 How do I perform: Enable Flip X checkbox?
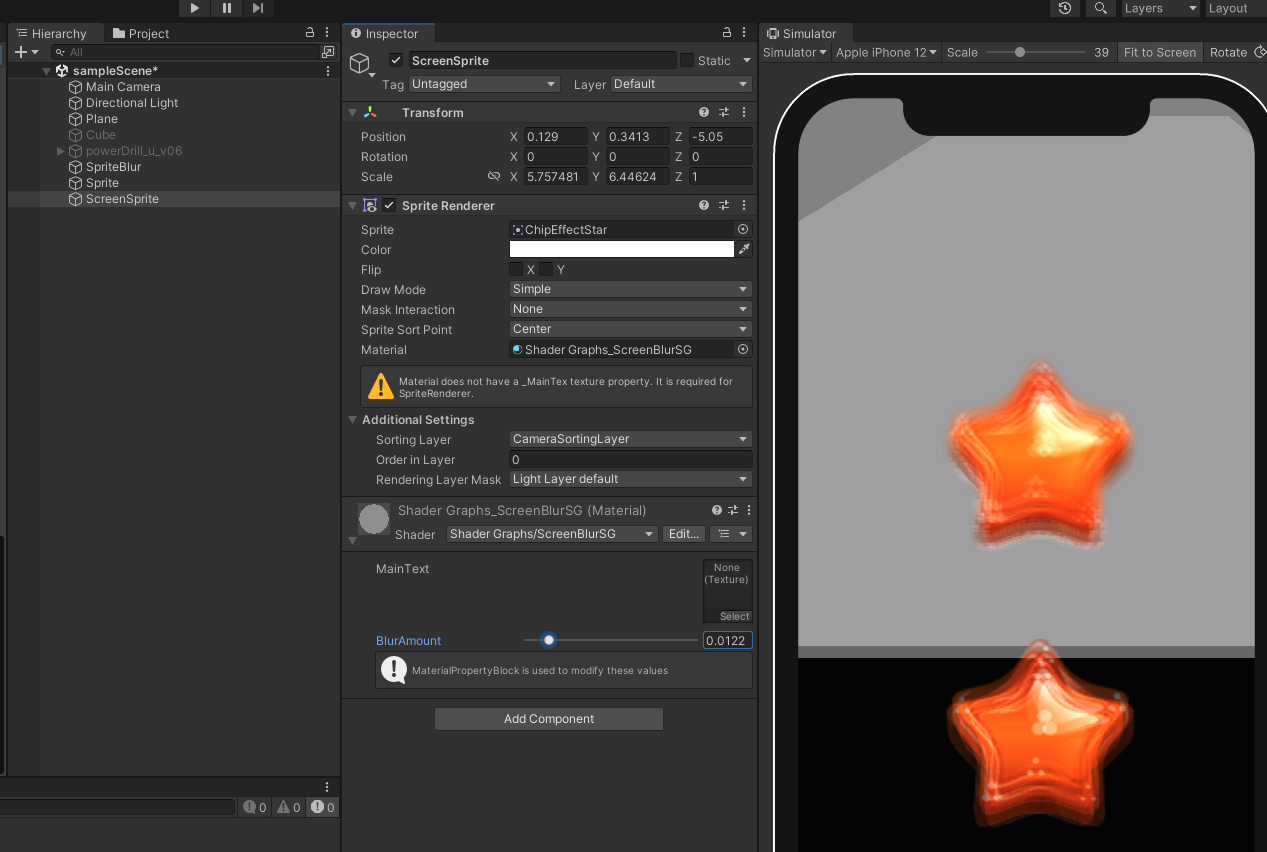[516, 269]
